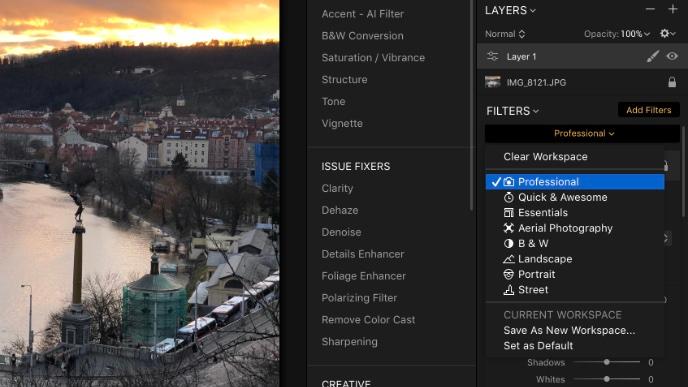Click the Shadows slider handle

coord(606,362)
